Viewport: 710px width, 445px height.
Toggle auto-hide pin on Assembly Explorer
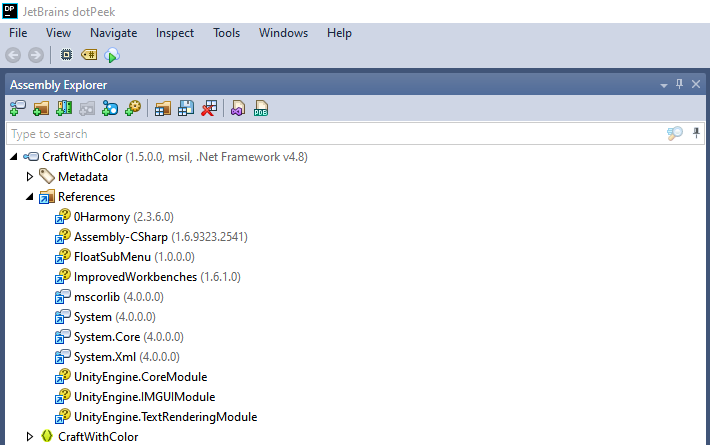coord(679,84)
